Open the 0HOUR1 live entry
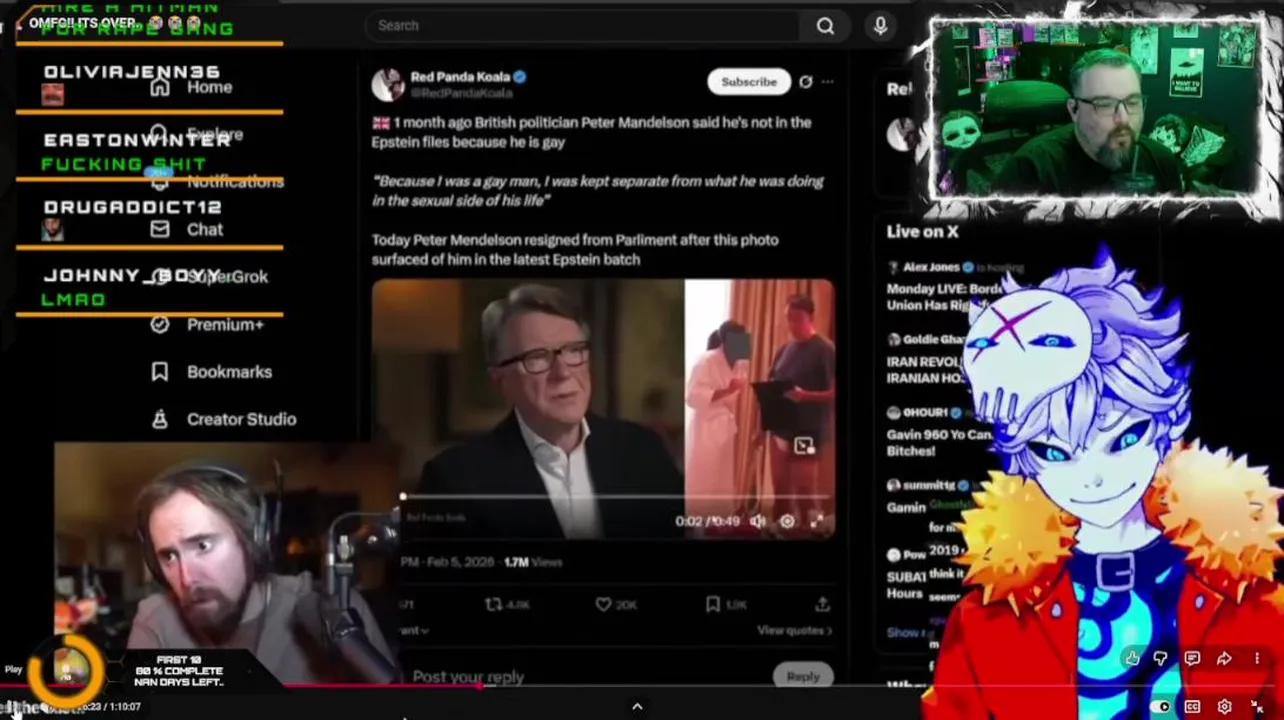 pos(940,430)
